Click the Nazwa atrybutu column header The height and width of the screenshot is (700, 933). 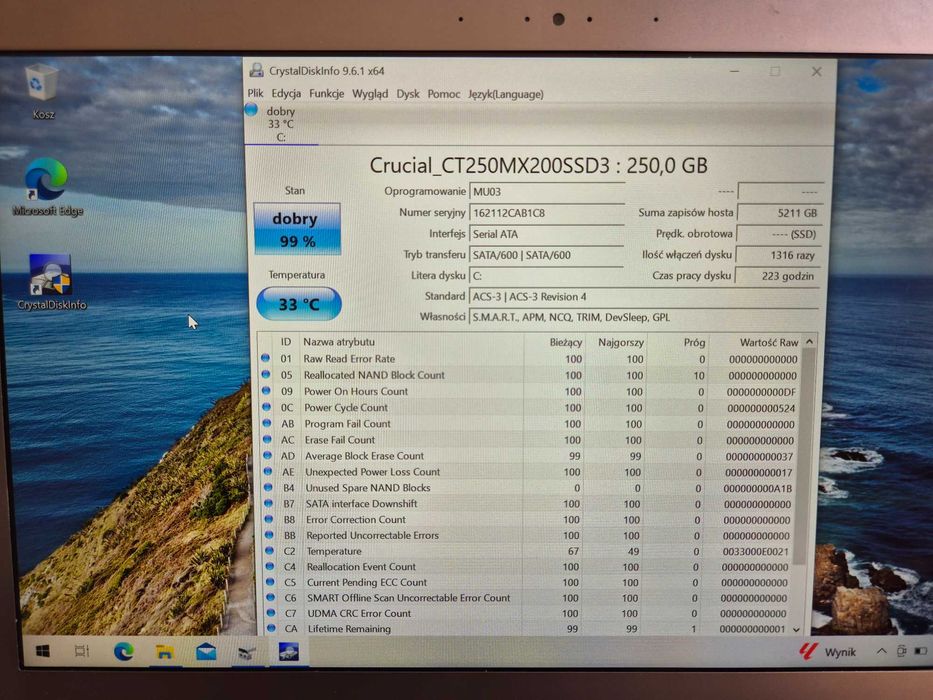coord(339,342)
